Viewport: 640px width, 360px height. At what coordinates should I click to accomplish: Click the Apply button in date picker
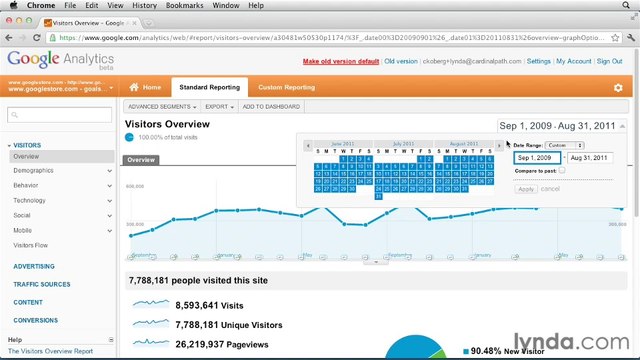click(x=526, y=189)
